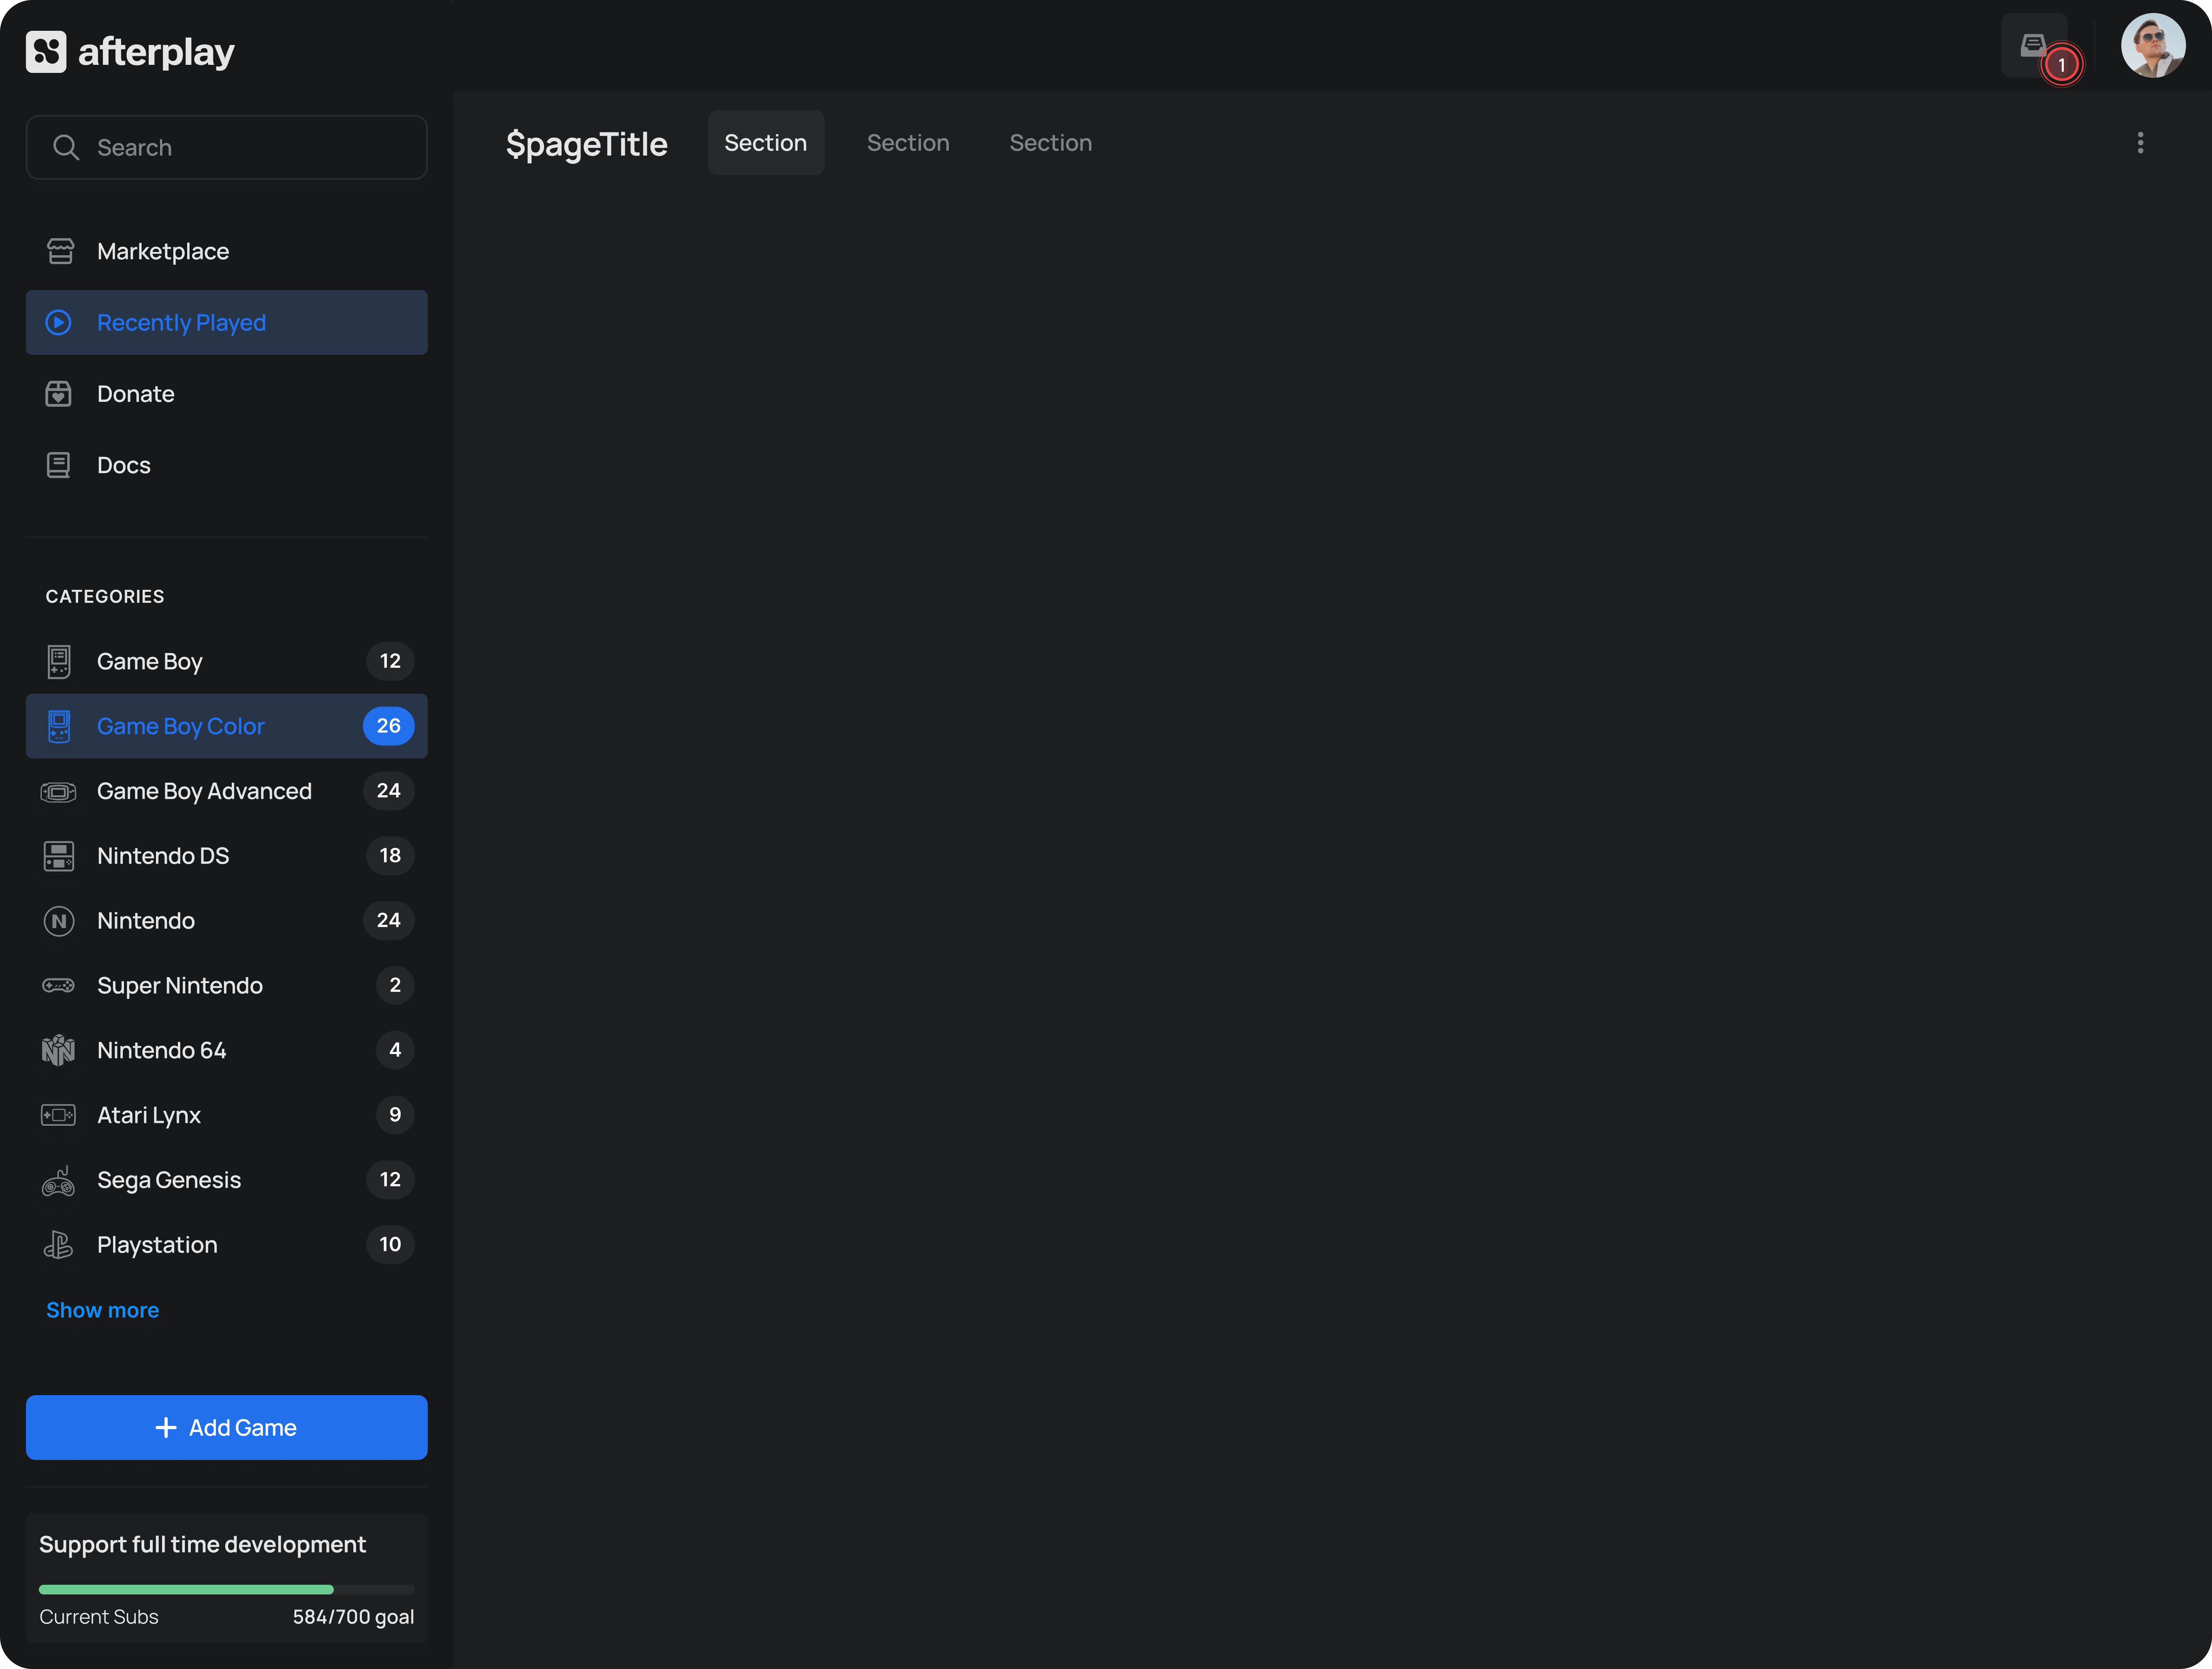Click the subscription goal progress bar
2212x1669 pixels.
(x=226, y=1589)
